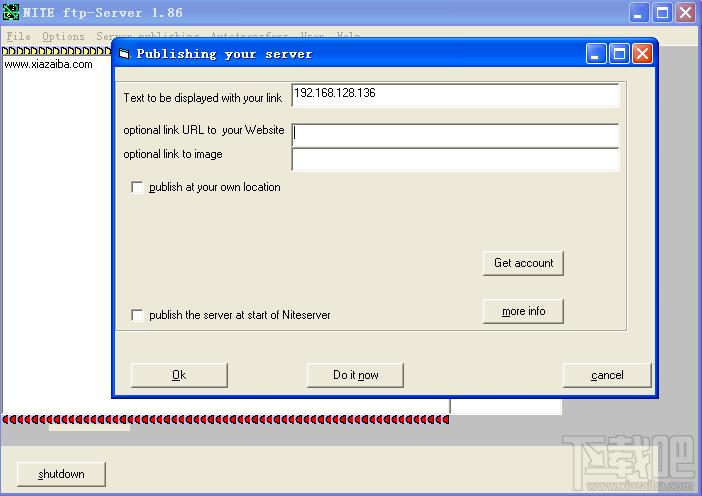Screen dimensions: 702x496
Task: Minimize the NITE ftp-Server main window
Action: (640, 13)
